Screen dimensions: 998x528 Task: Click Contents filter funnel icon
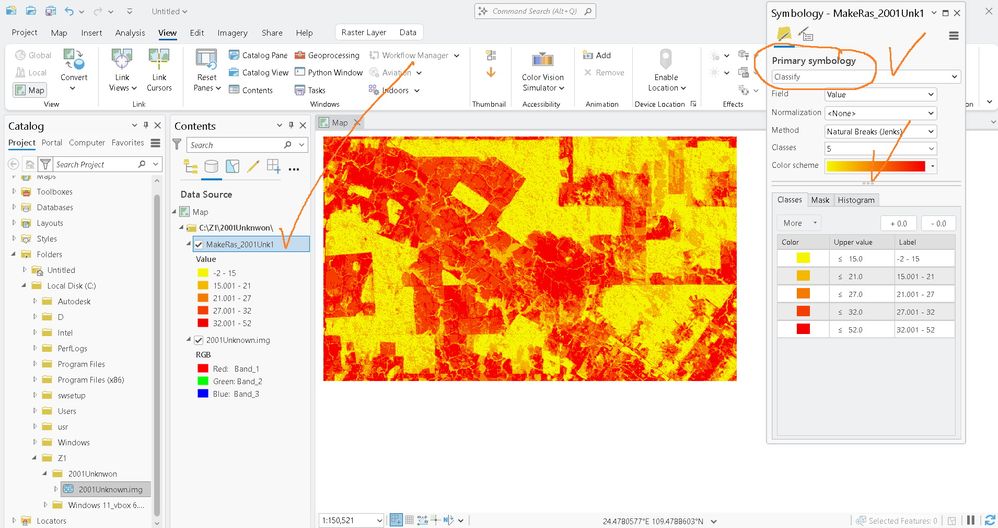[x=177, y=145]
